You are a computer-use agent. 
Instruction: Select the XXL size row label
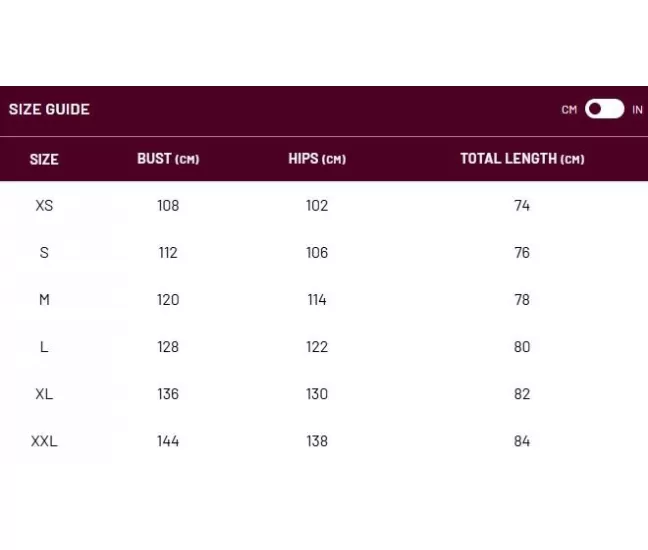click(44, 441)
